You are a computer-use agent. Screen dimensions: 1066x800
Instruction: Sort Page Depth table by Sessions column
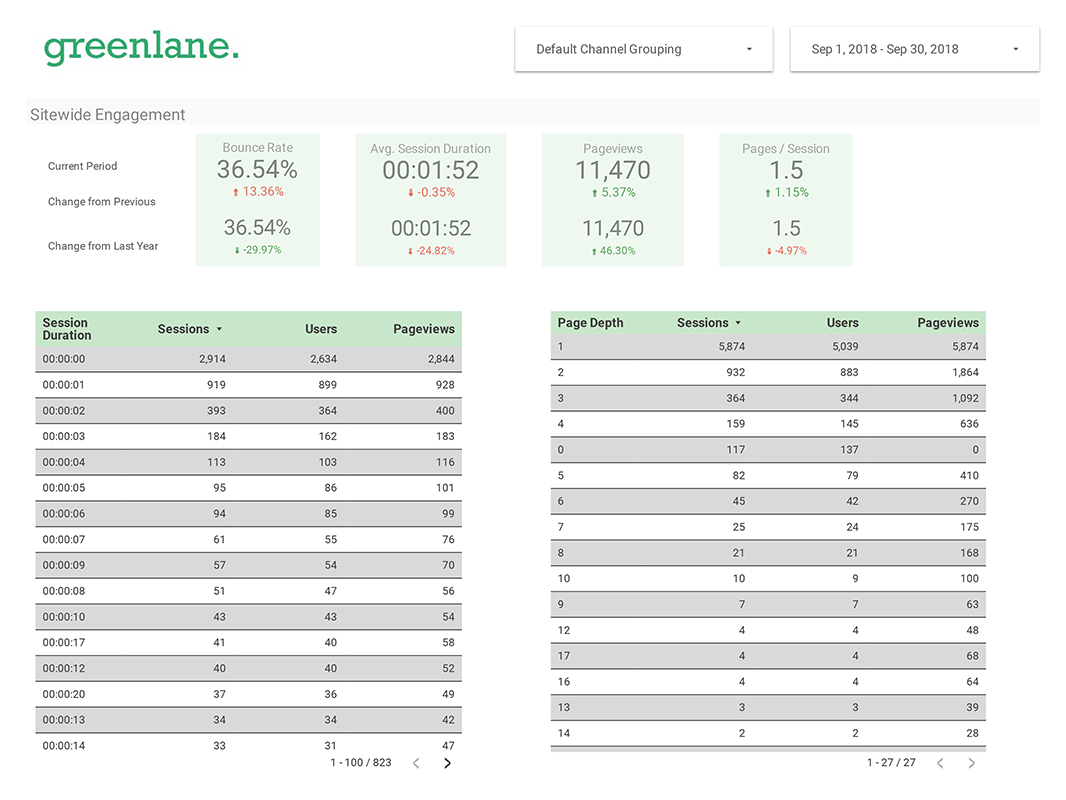[708, 323]
